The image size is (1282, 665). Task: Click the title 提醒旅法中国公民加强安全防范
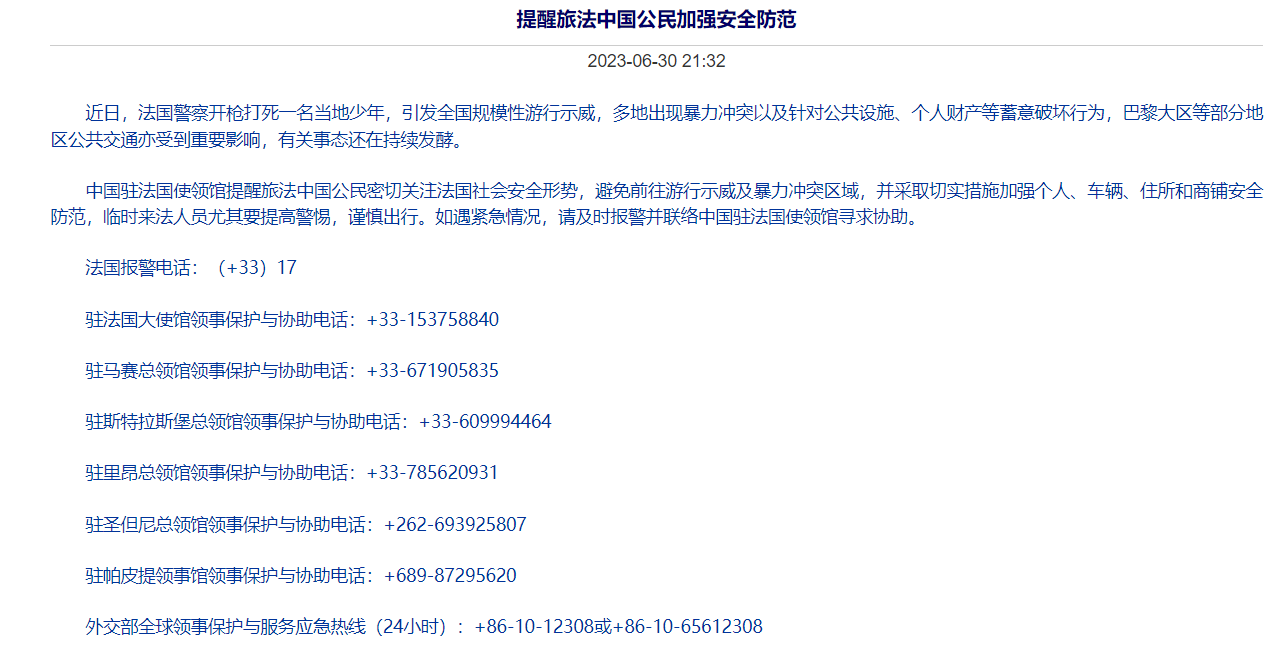tap(656, 19)
